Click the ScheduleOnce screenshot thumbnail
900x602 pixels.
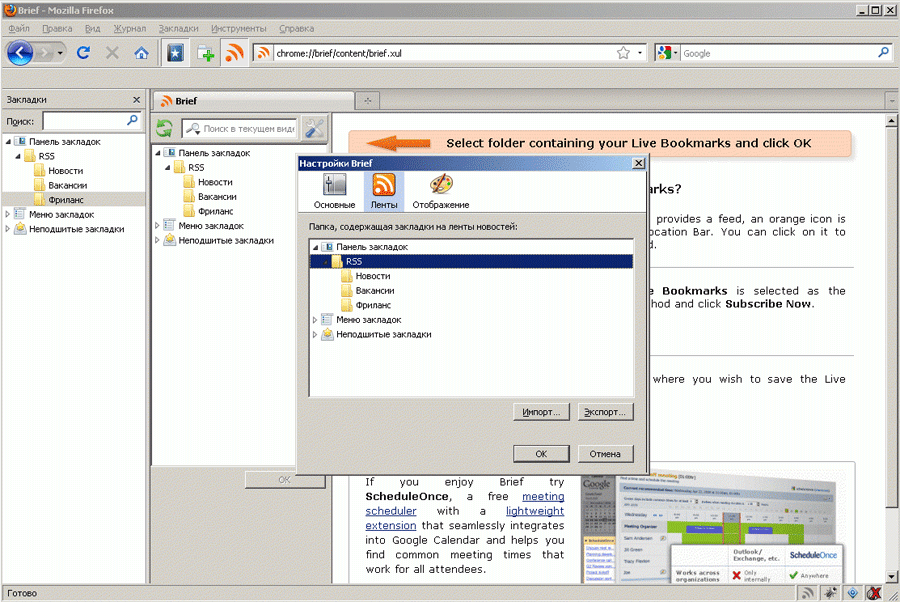pos(712,527)
